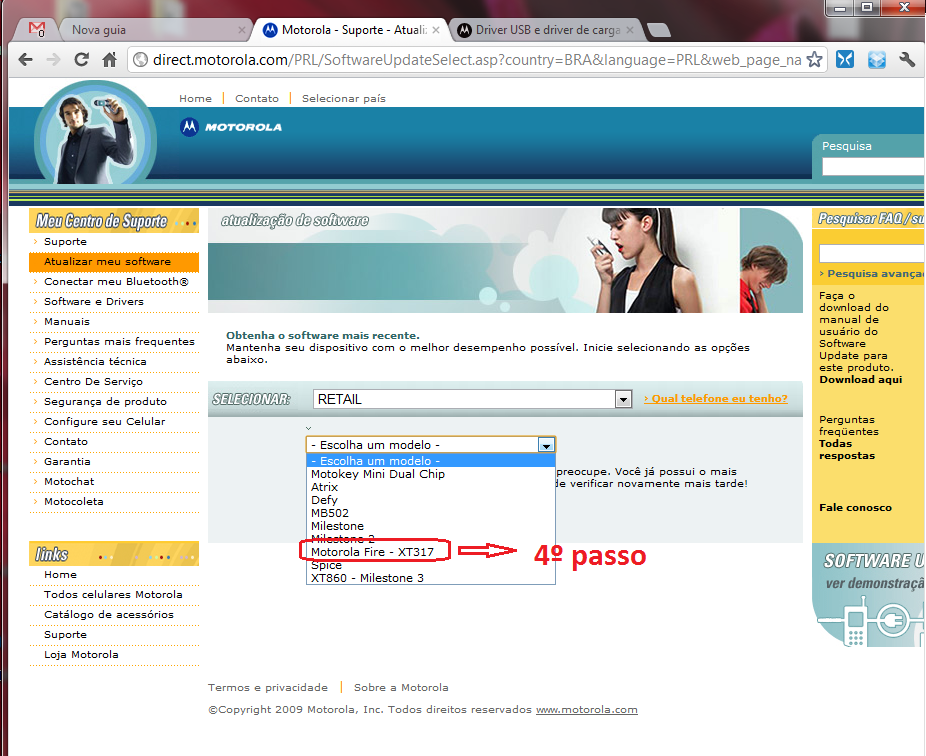Screen dimensions: 926x756
Task: Open Contato link in top navigation
Action: [x=257, y=99]
